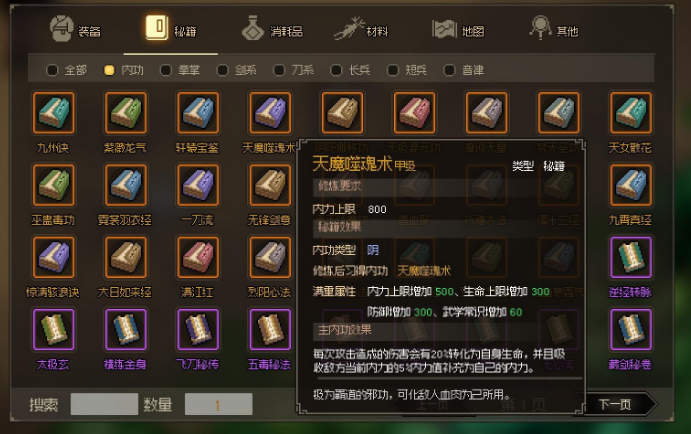Switch to the 装备 tab
Screen dimensions: 691x434
click(x=75, y=29)
